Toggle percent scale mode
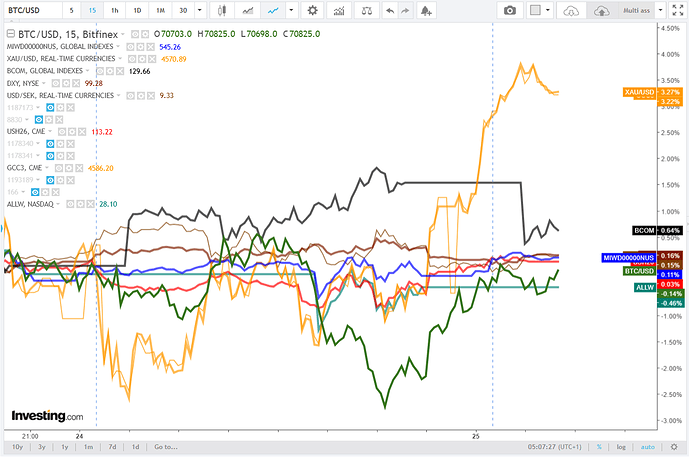The image size is (689, 457). click(599, 447)
